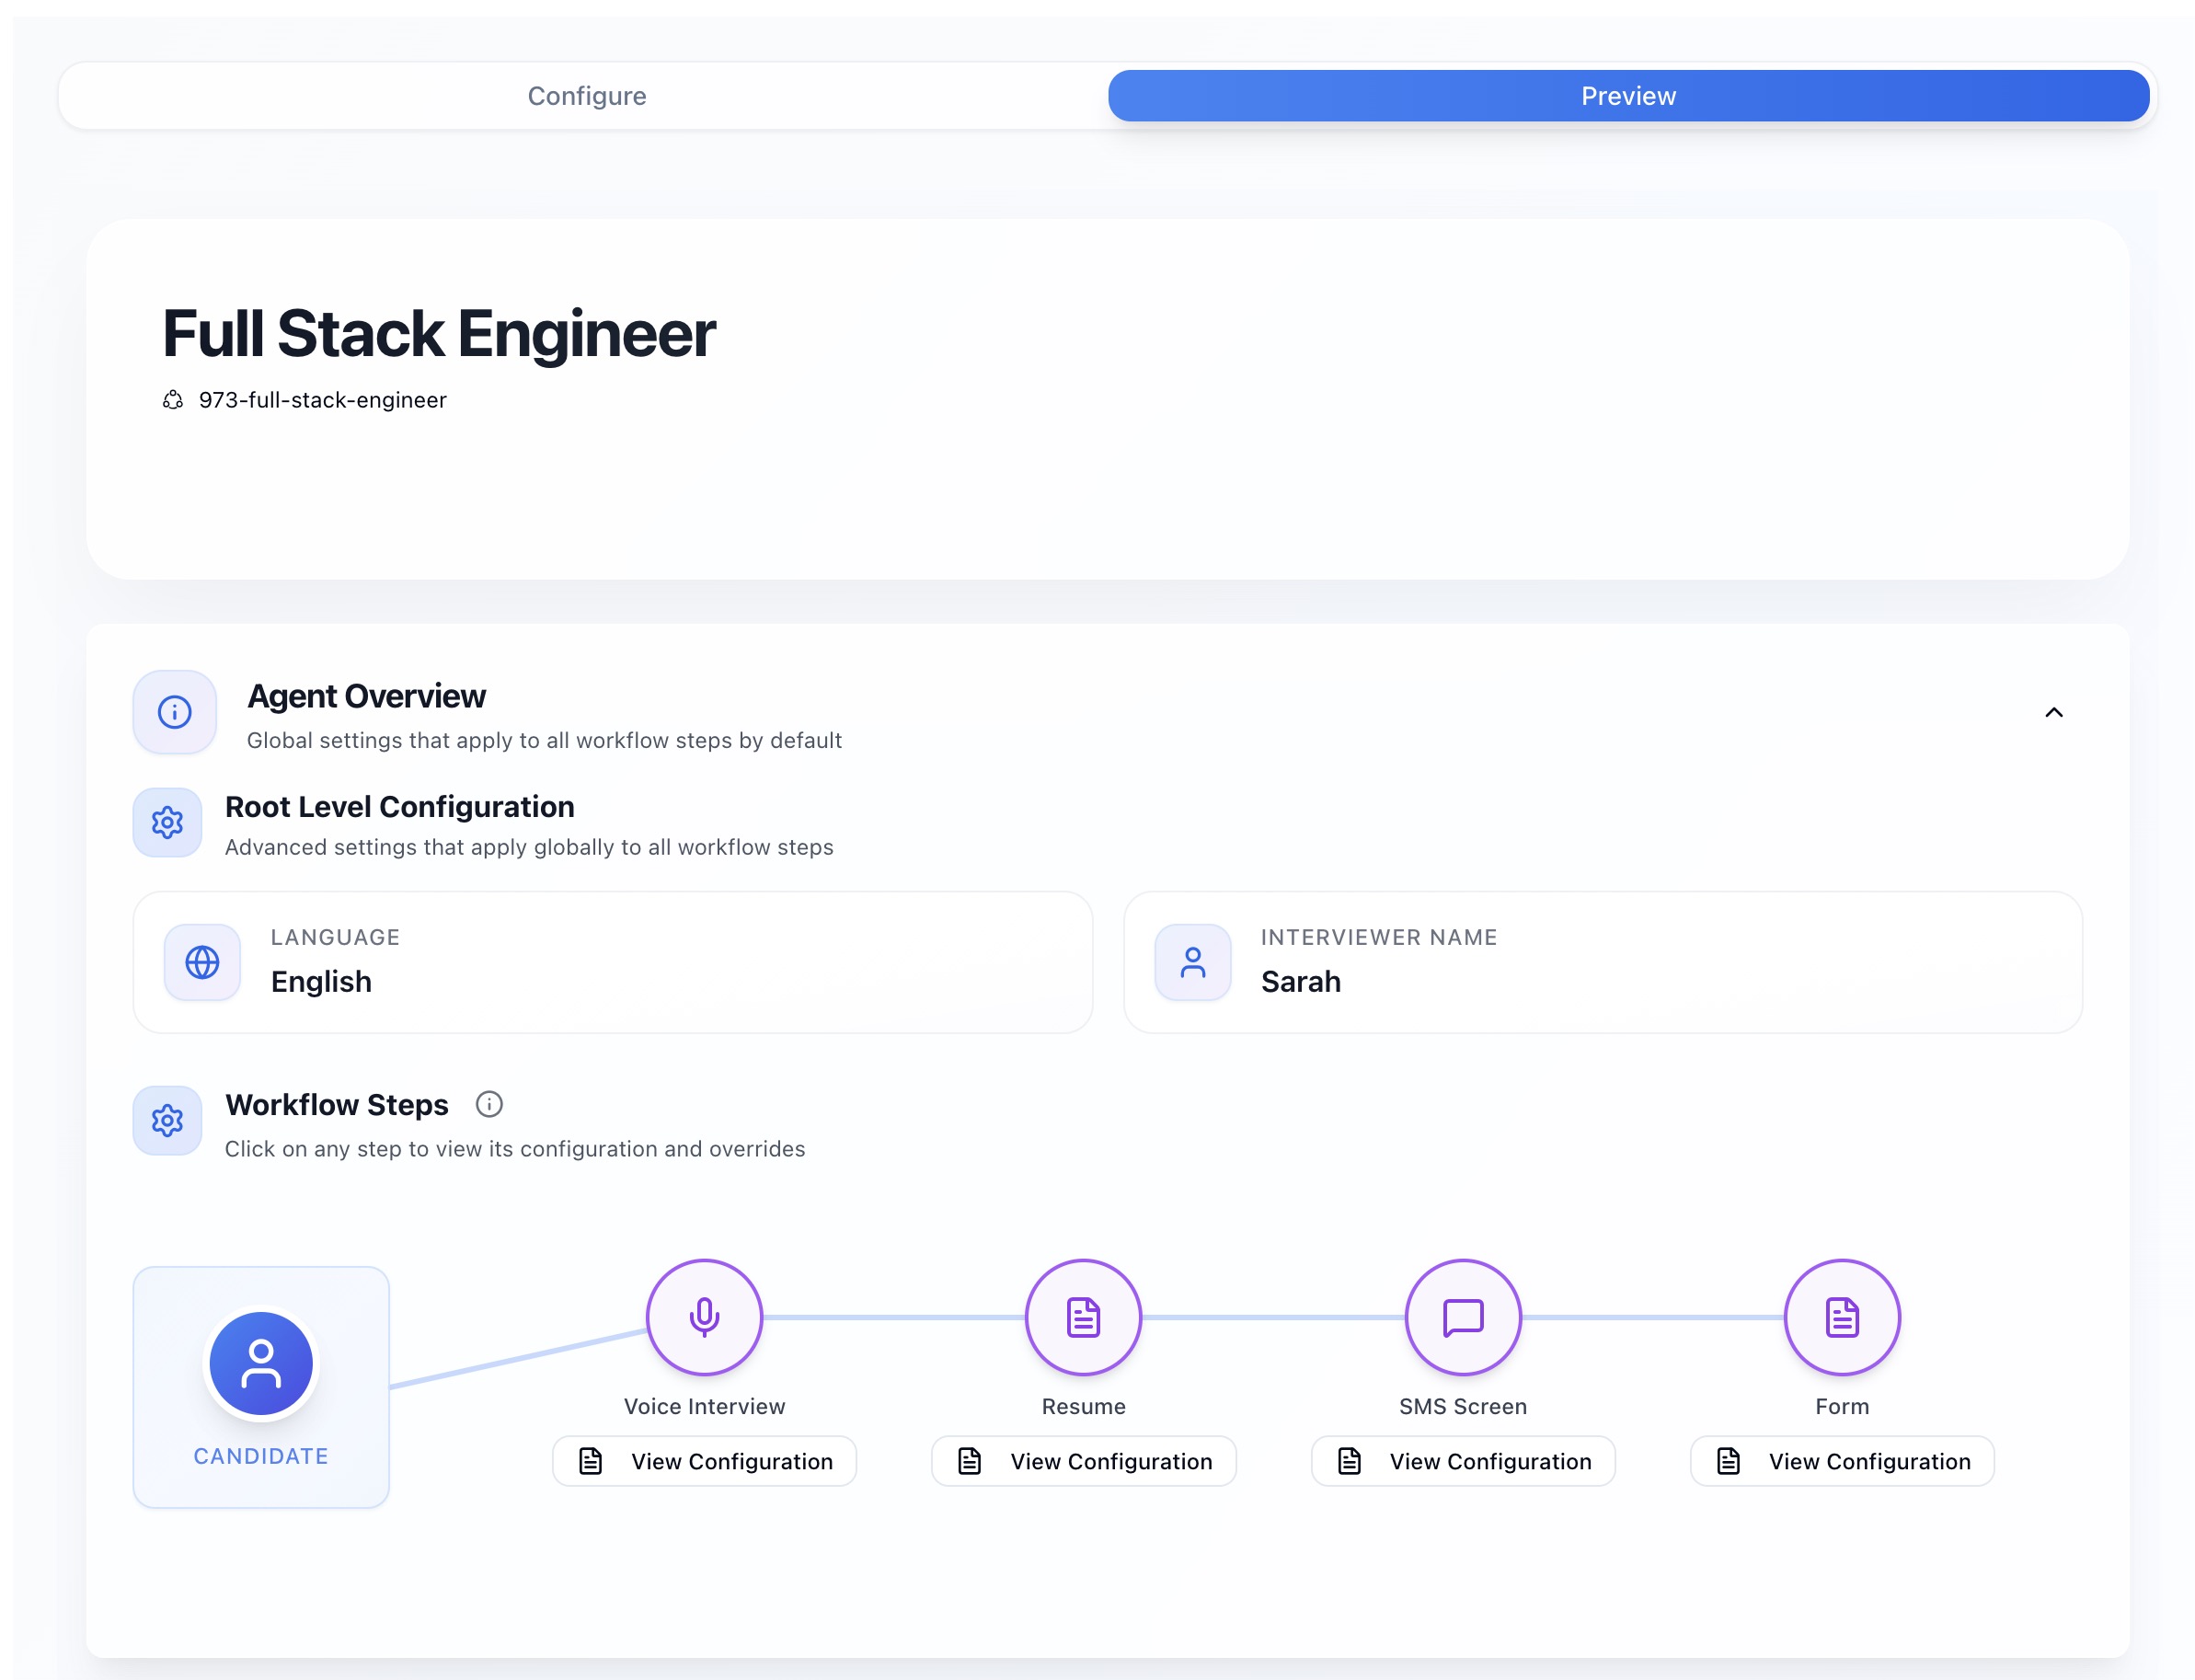The height and width of the screenshot is (1680, 2195).
Task: Click the Agent Overview info icon
Action: [x=175, y=712]
